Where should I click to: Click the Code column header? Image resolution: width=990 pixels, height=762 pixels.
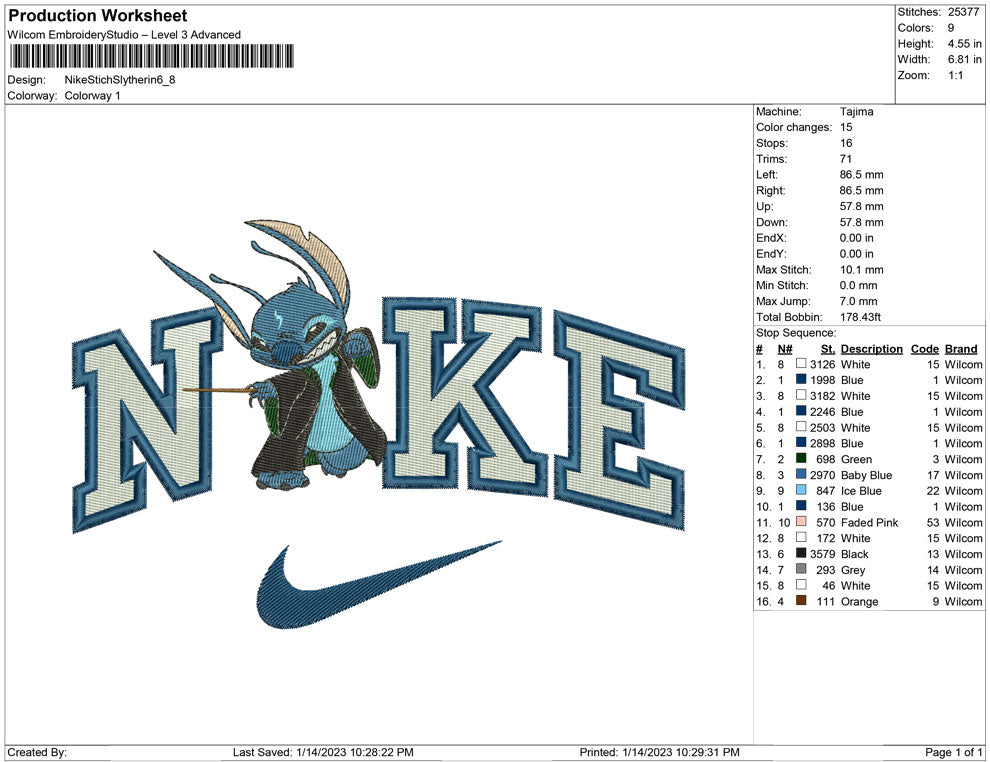tap(924, 349)
